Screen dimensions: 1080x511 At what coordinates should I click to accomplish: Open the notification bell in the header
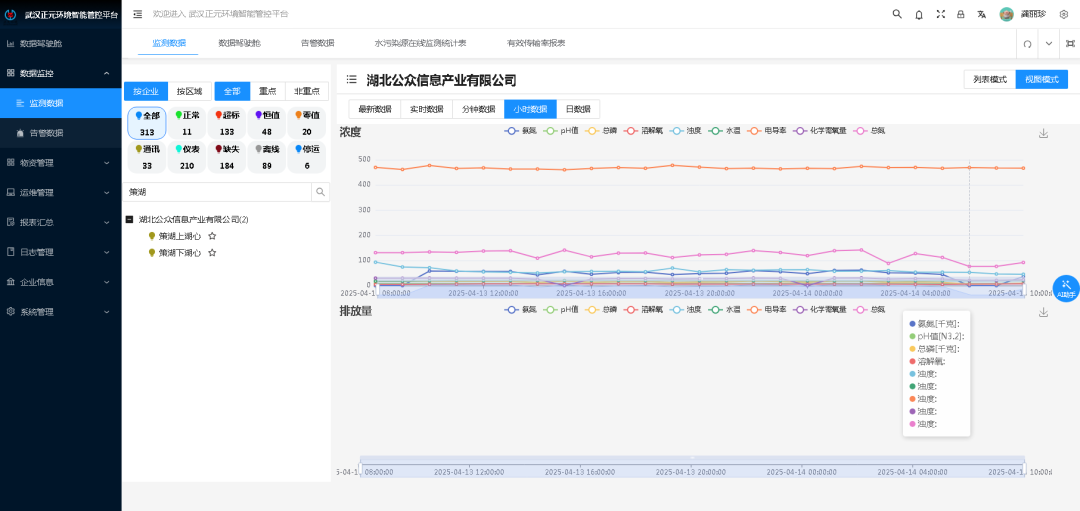[918, 14]
